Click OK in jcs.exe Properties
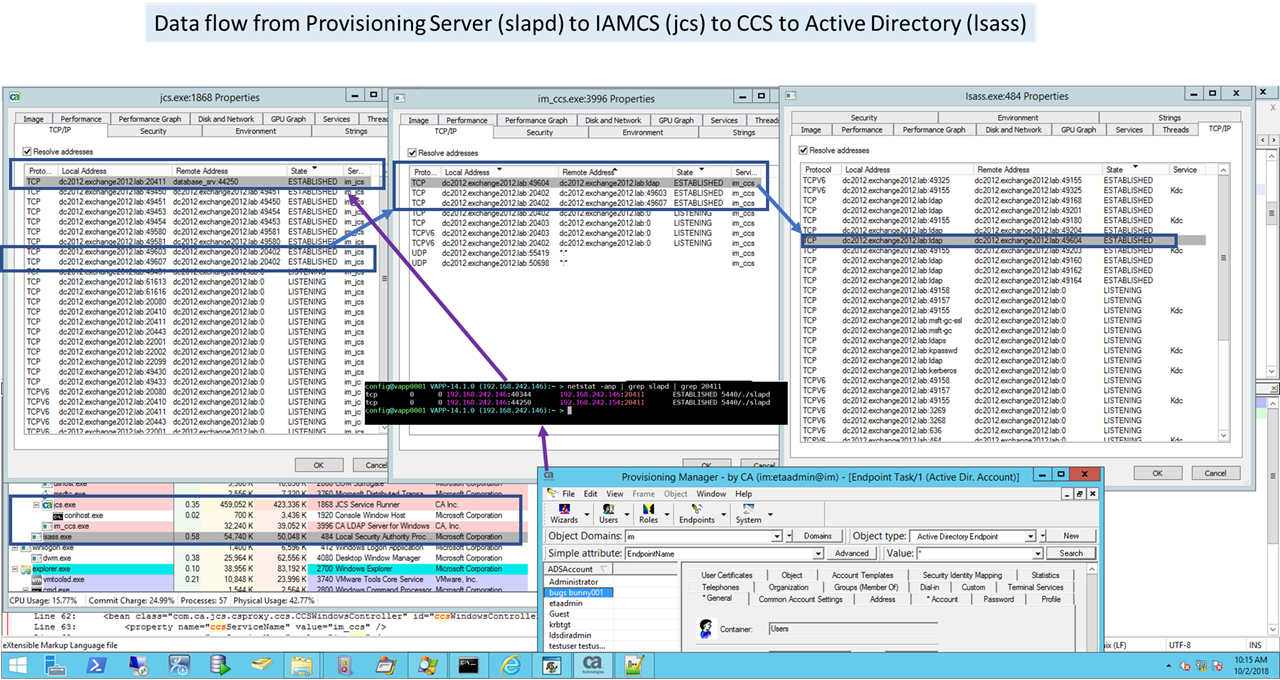 point(318,465)
